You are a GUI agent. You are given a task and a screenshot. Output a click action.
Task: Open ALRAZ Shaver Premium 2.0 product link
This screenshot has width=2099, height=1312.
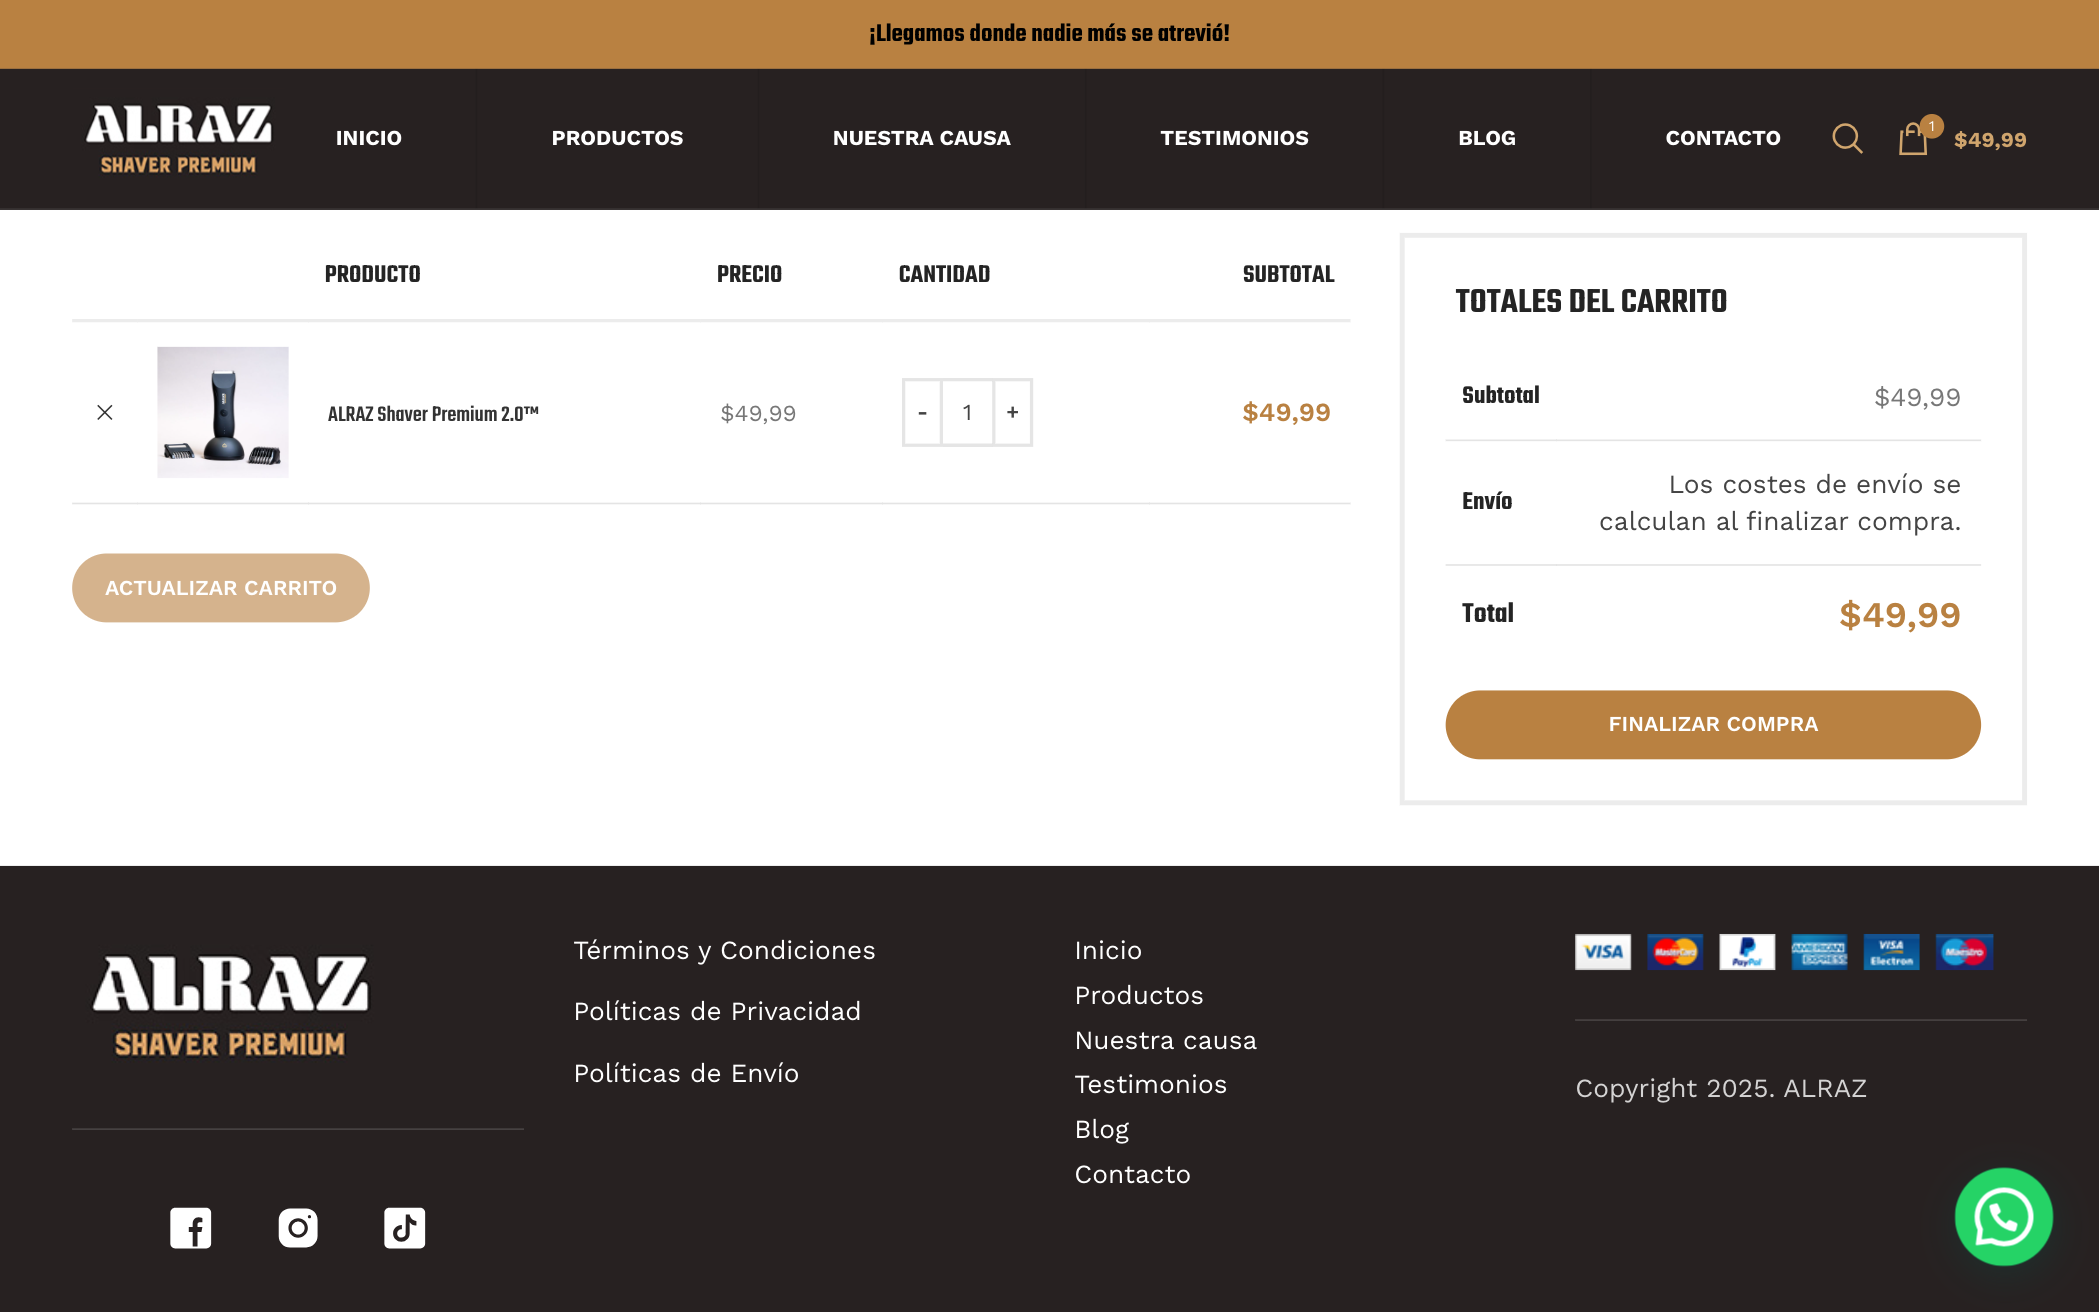(x=433, y=414)
